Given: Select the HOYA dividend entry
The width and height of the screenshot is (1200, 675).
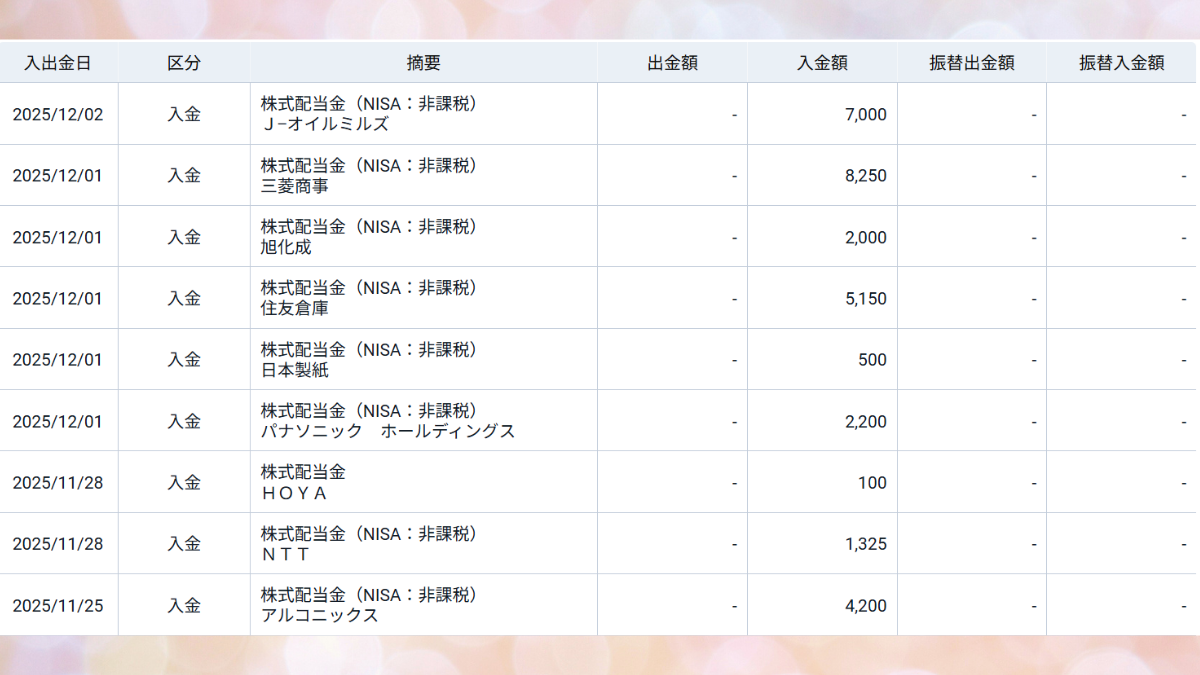Looking at the screenshot, I should 294,493.
